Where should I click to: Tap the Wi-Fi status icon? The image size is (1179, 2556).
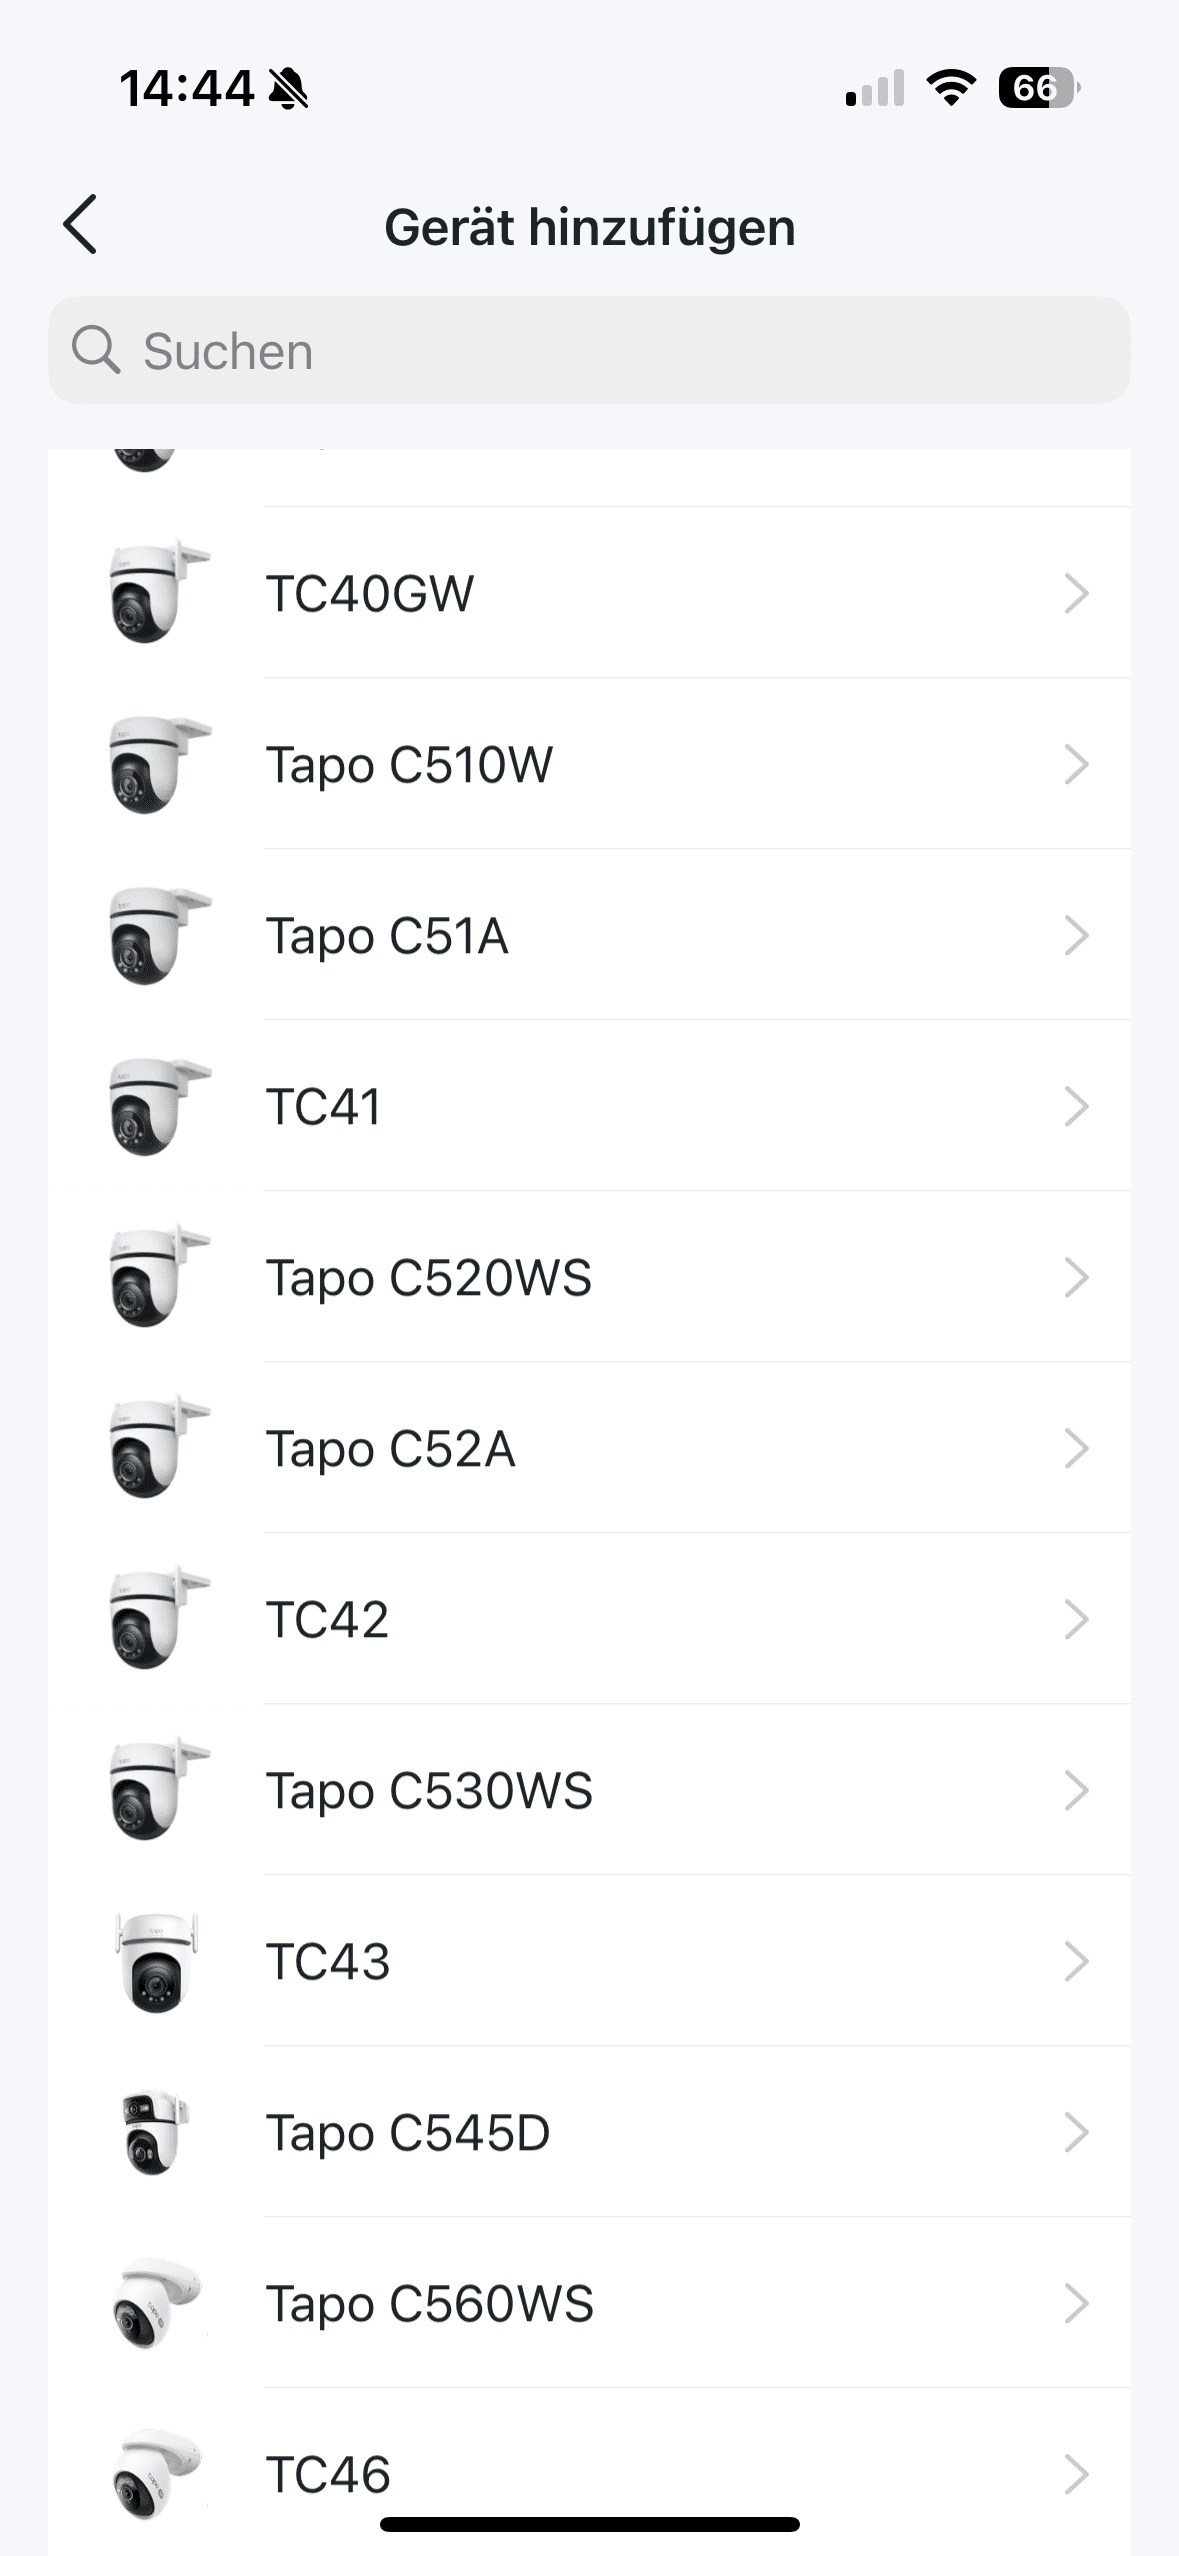coord(951,88)
